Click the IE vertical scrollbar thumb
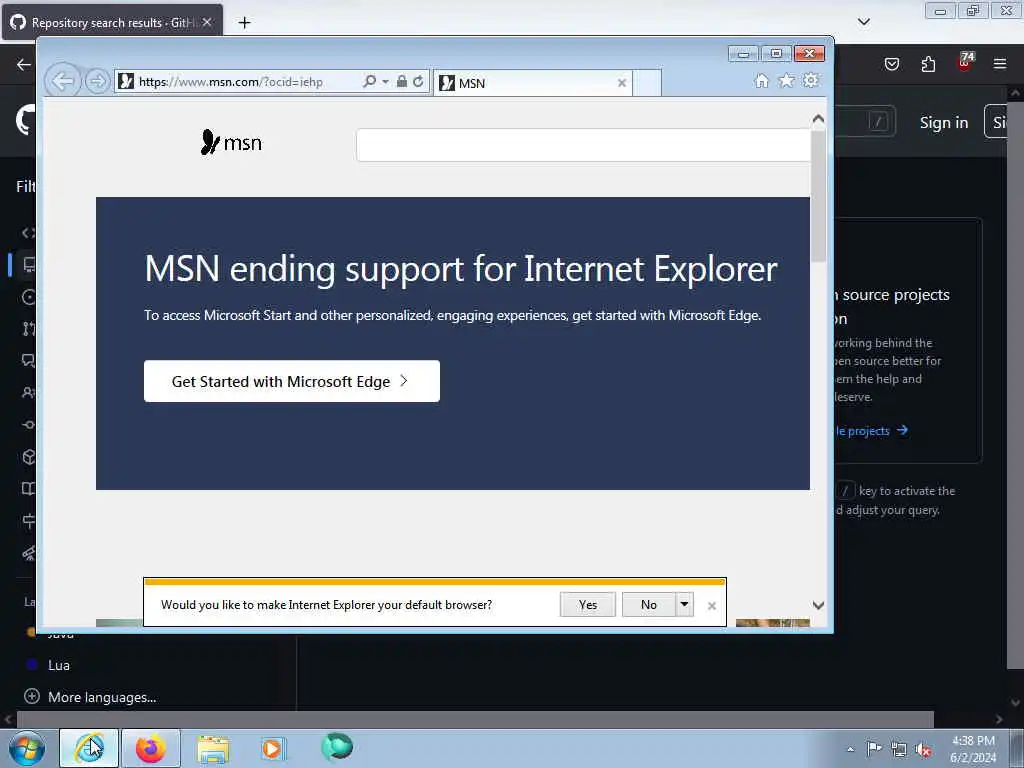 818,196
